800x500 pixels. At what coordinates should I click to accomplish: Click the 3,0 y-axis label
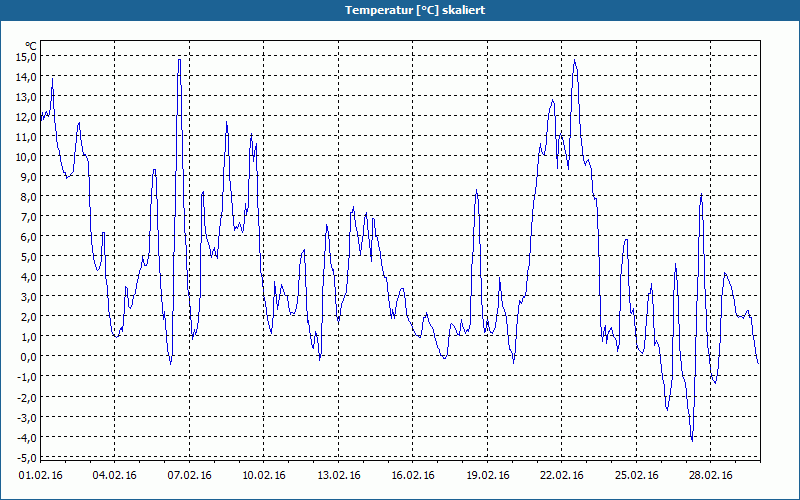28,297
